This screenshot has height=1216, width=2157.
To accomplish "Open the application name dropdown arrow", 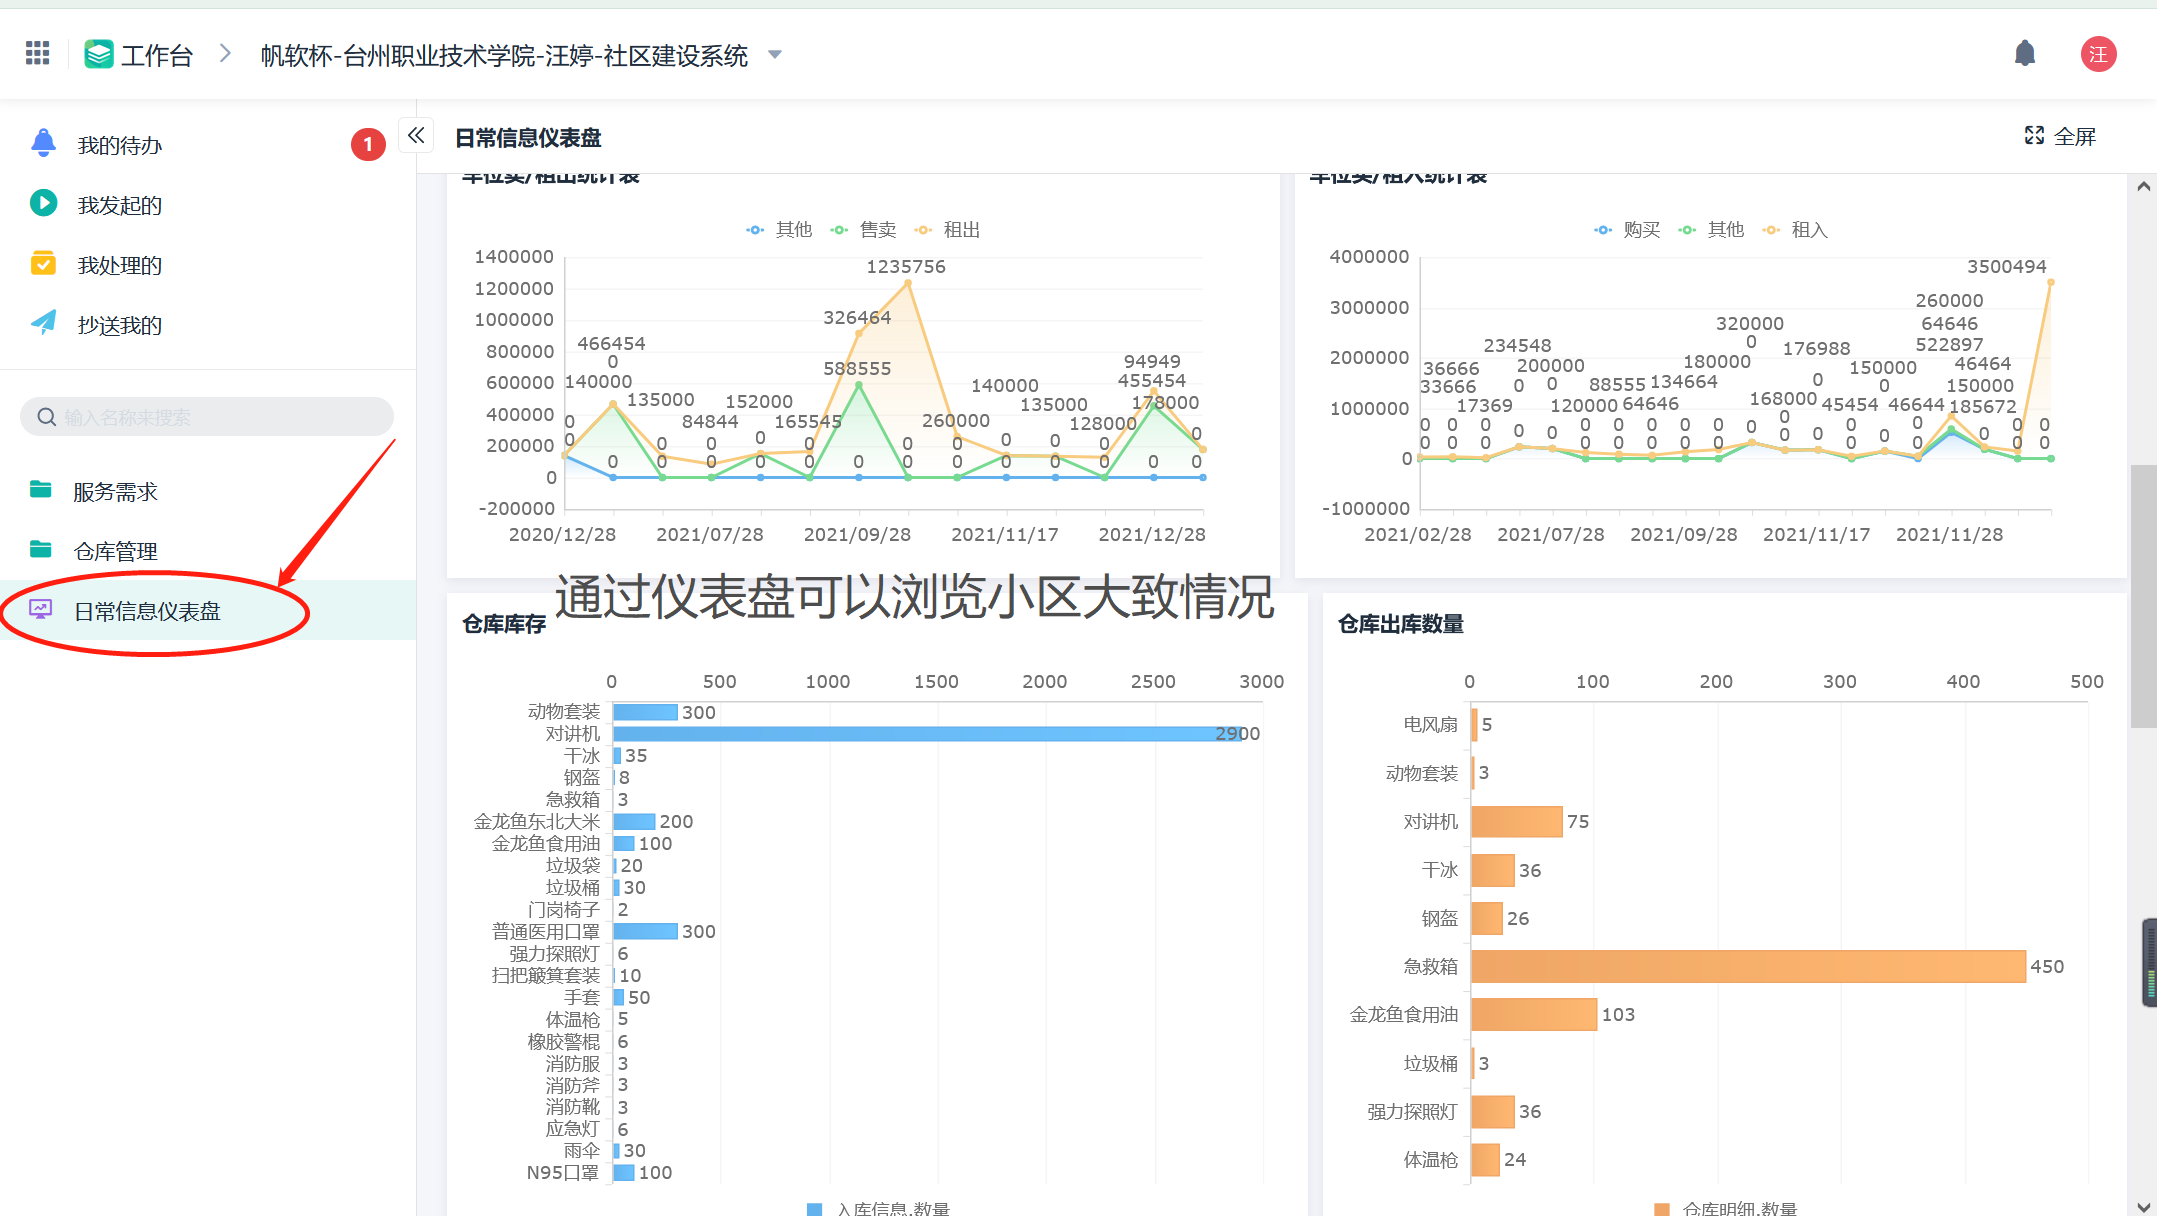I will (775, 55).
